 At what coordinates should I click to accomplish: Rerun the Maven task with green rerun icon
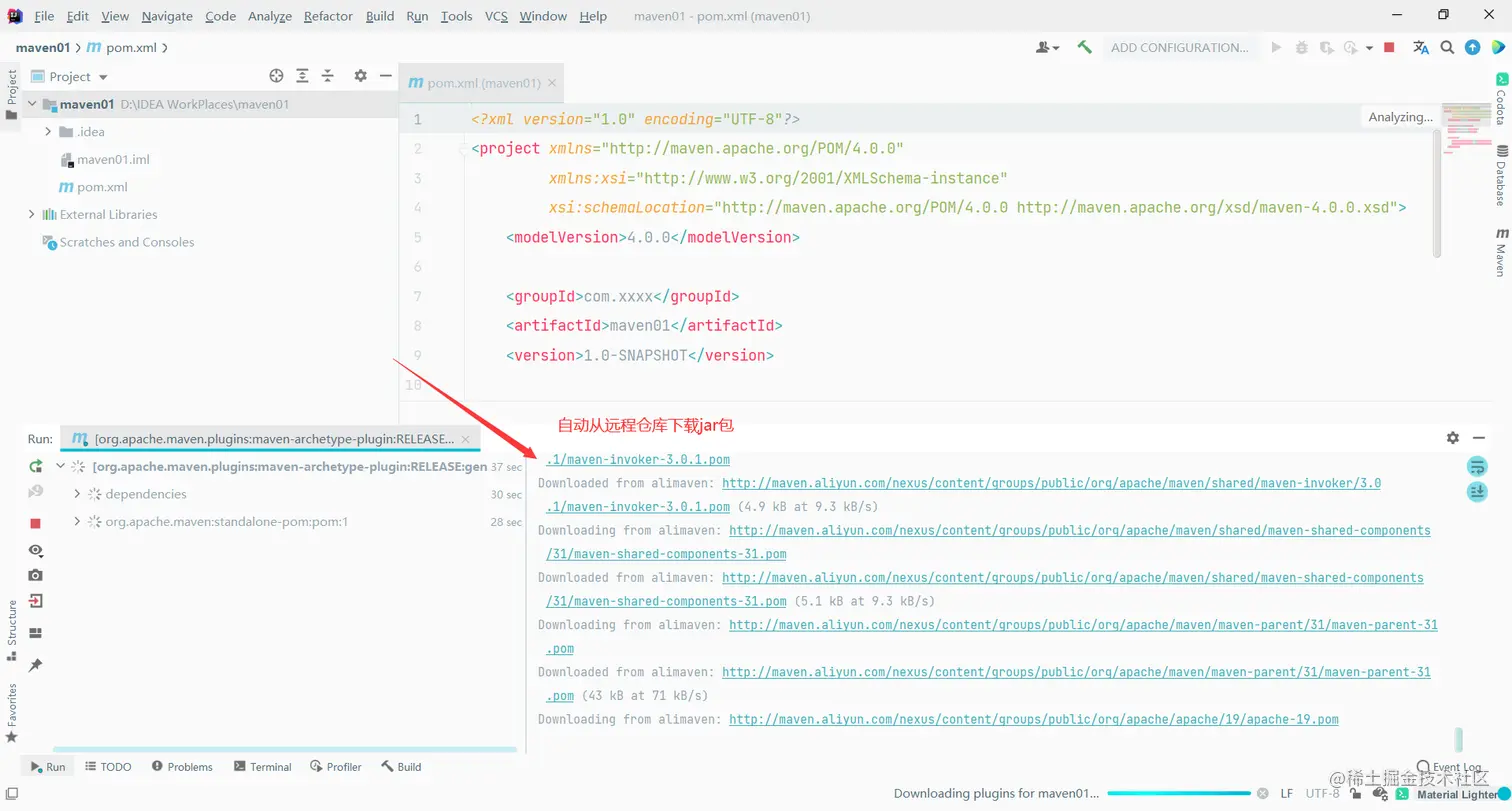(36, 466)
